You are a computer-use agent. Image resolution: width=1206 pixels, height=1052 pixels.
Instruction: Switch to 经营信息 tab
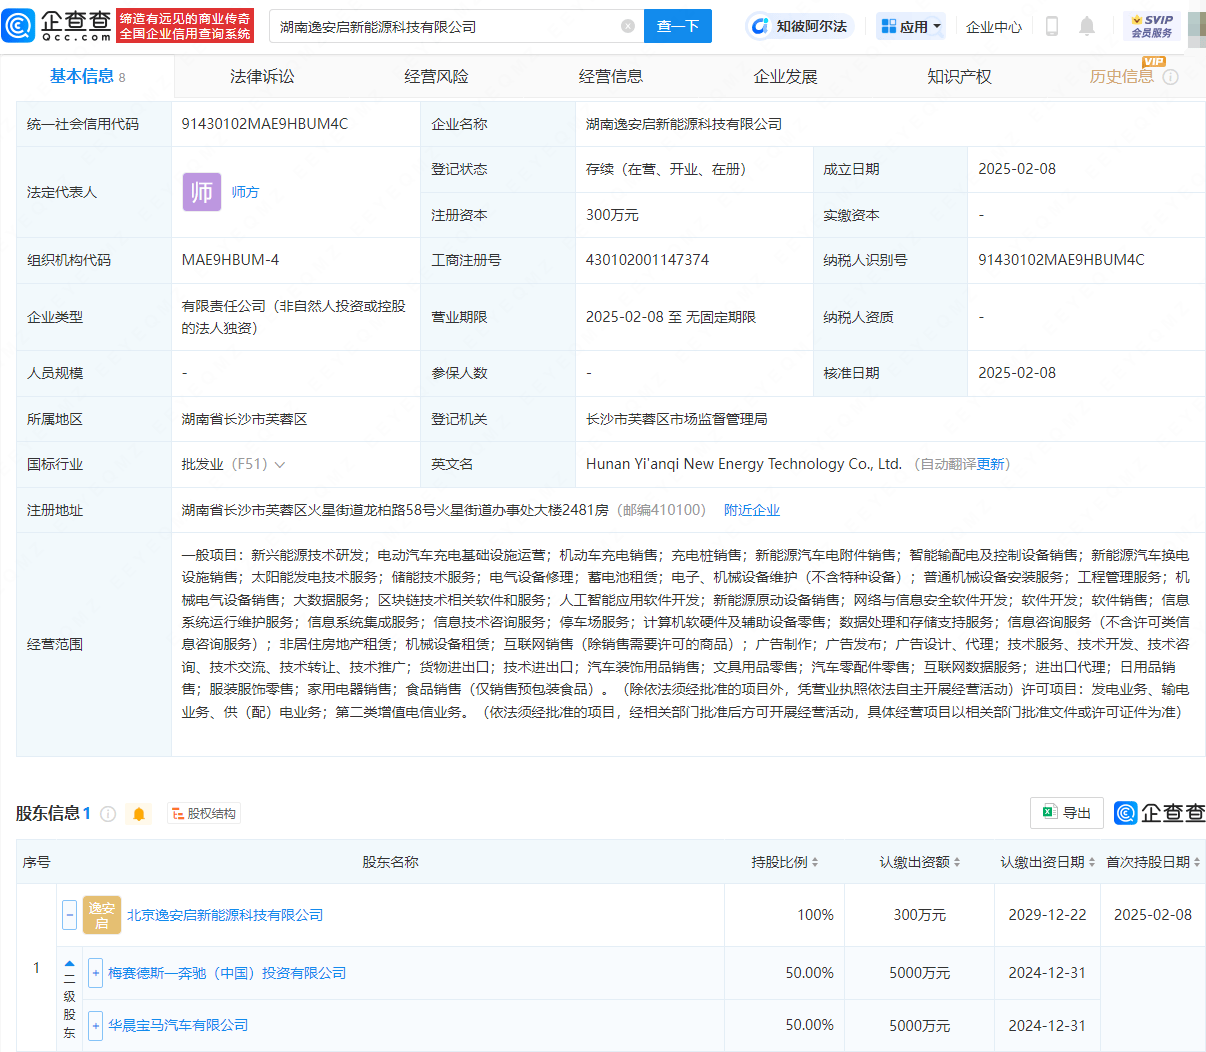611,77
